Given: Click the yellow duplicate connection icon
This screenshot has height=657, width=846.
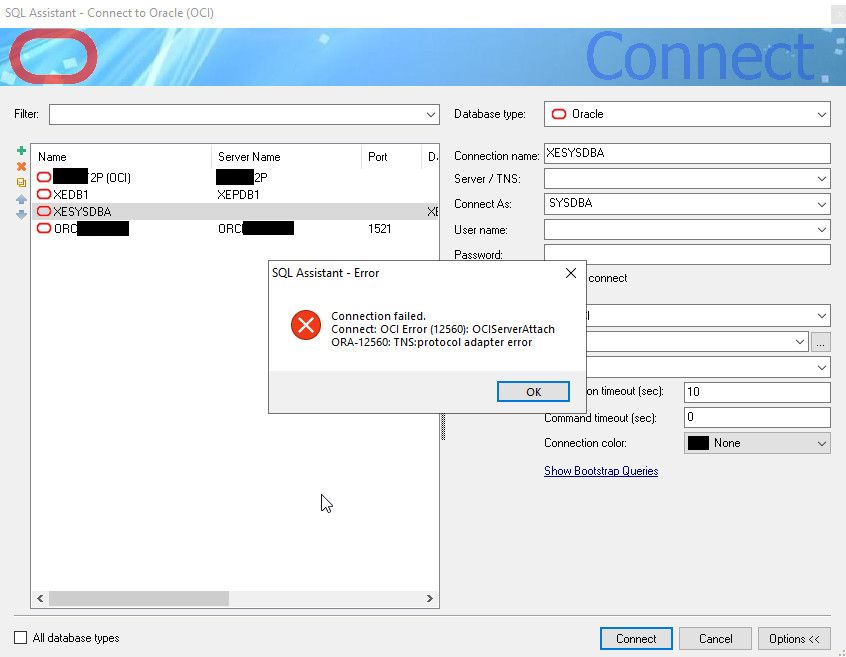Looking at the screenshot, I should coord(21,183).
